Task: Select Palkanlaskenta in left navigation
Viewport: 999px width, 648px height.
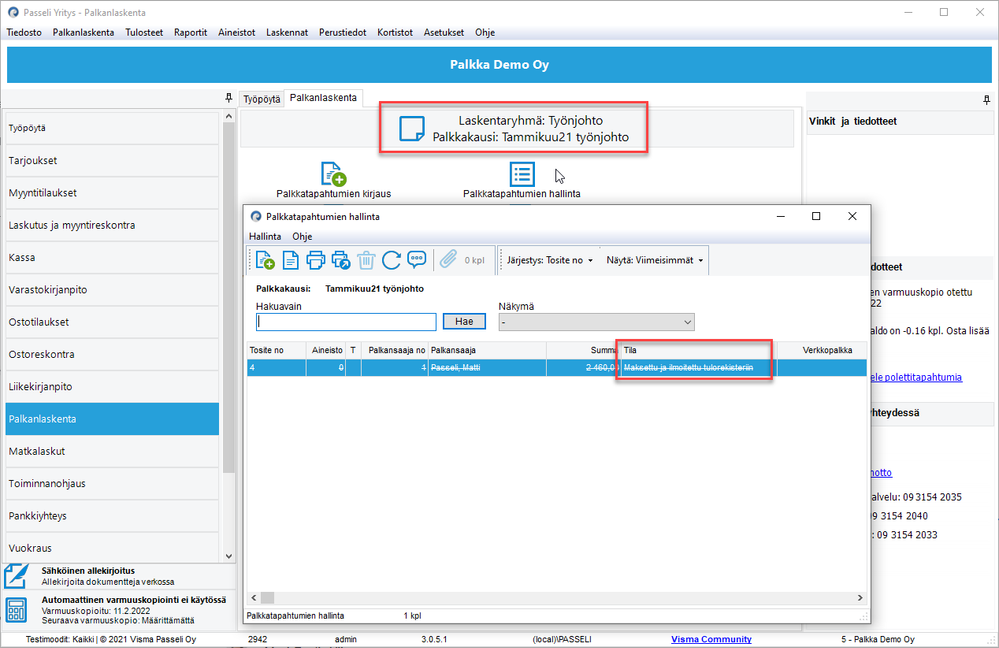Action: tap(112, 419)
